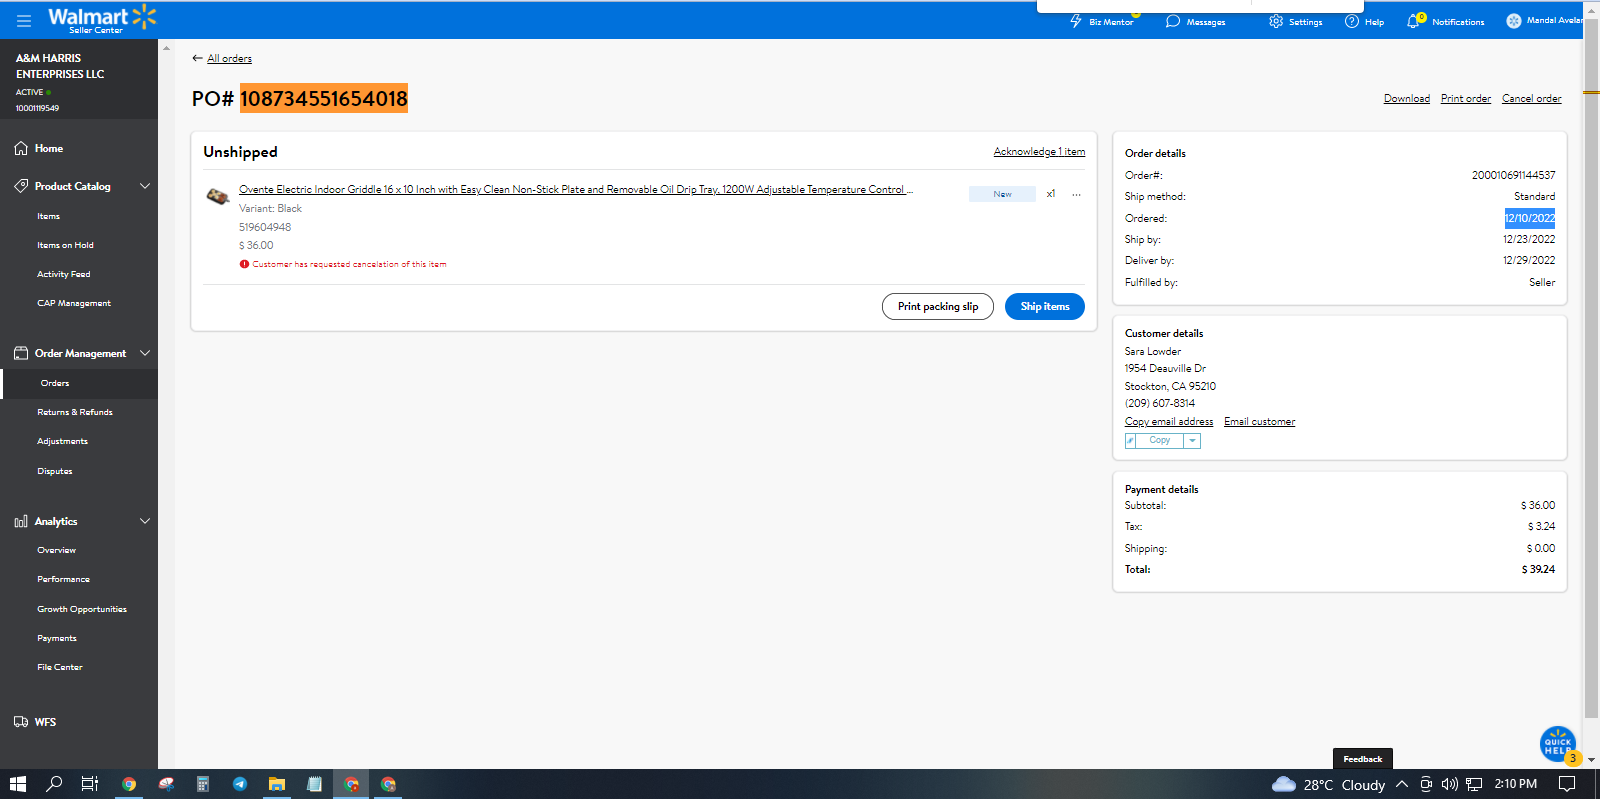The width and height of the screenshot is (1600, 799).
Task: Open Notepad from the taskbar
Action: click(x=314, y=784)
